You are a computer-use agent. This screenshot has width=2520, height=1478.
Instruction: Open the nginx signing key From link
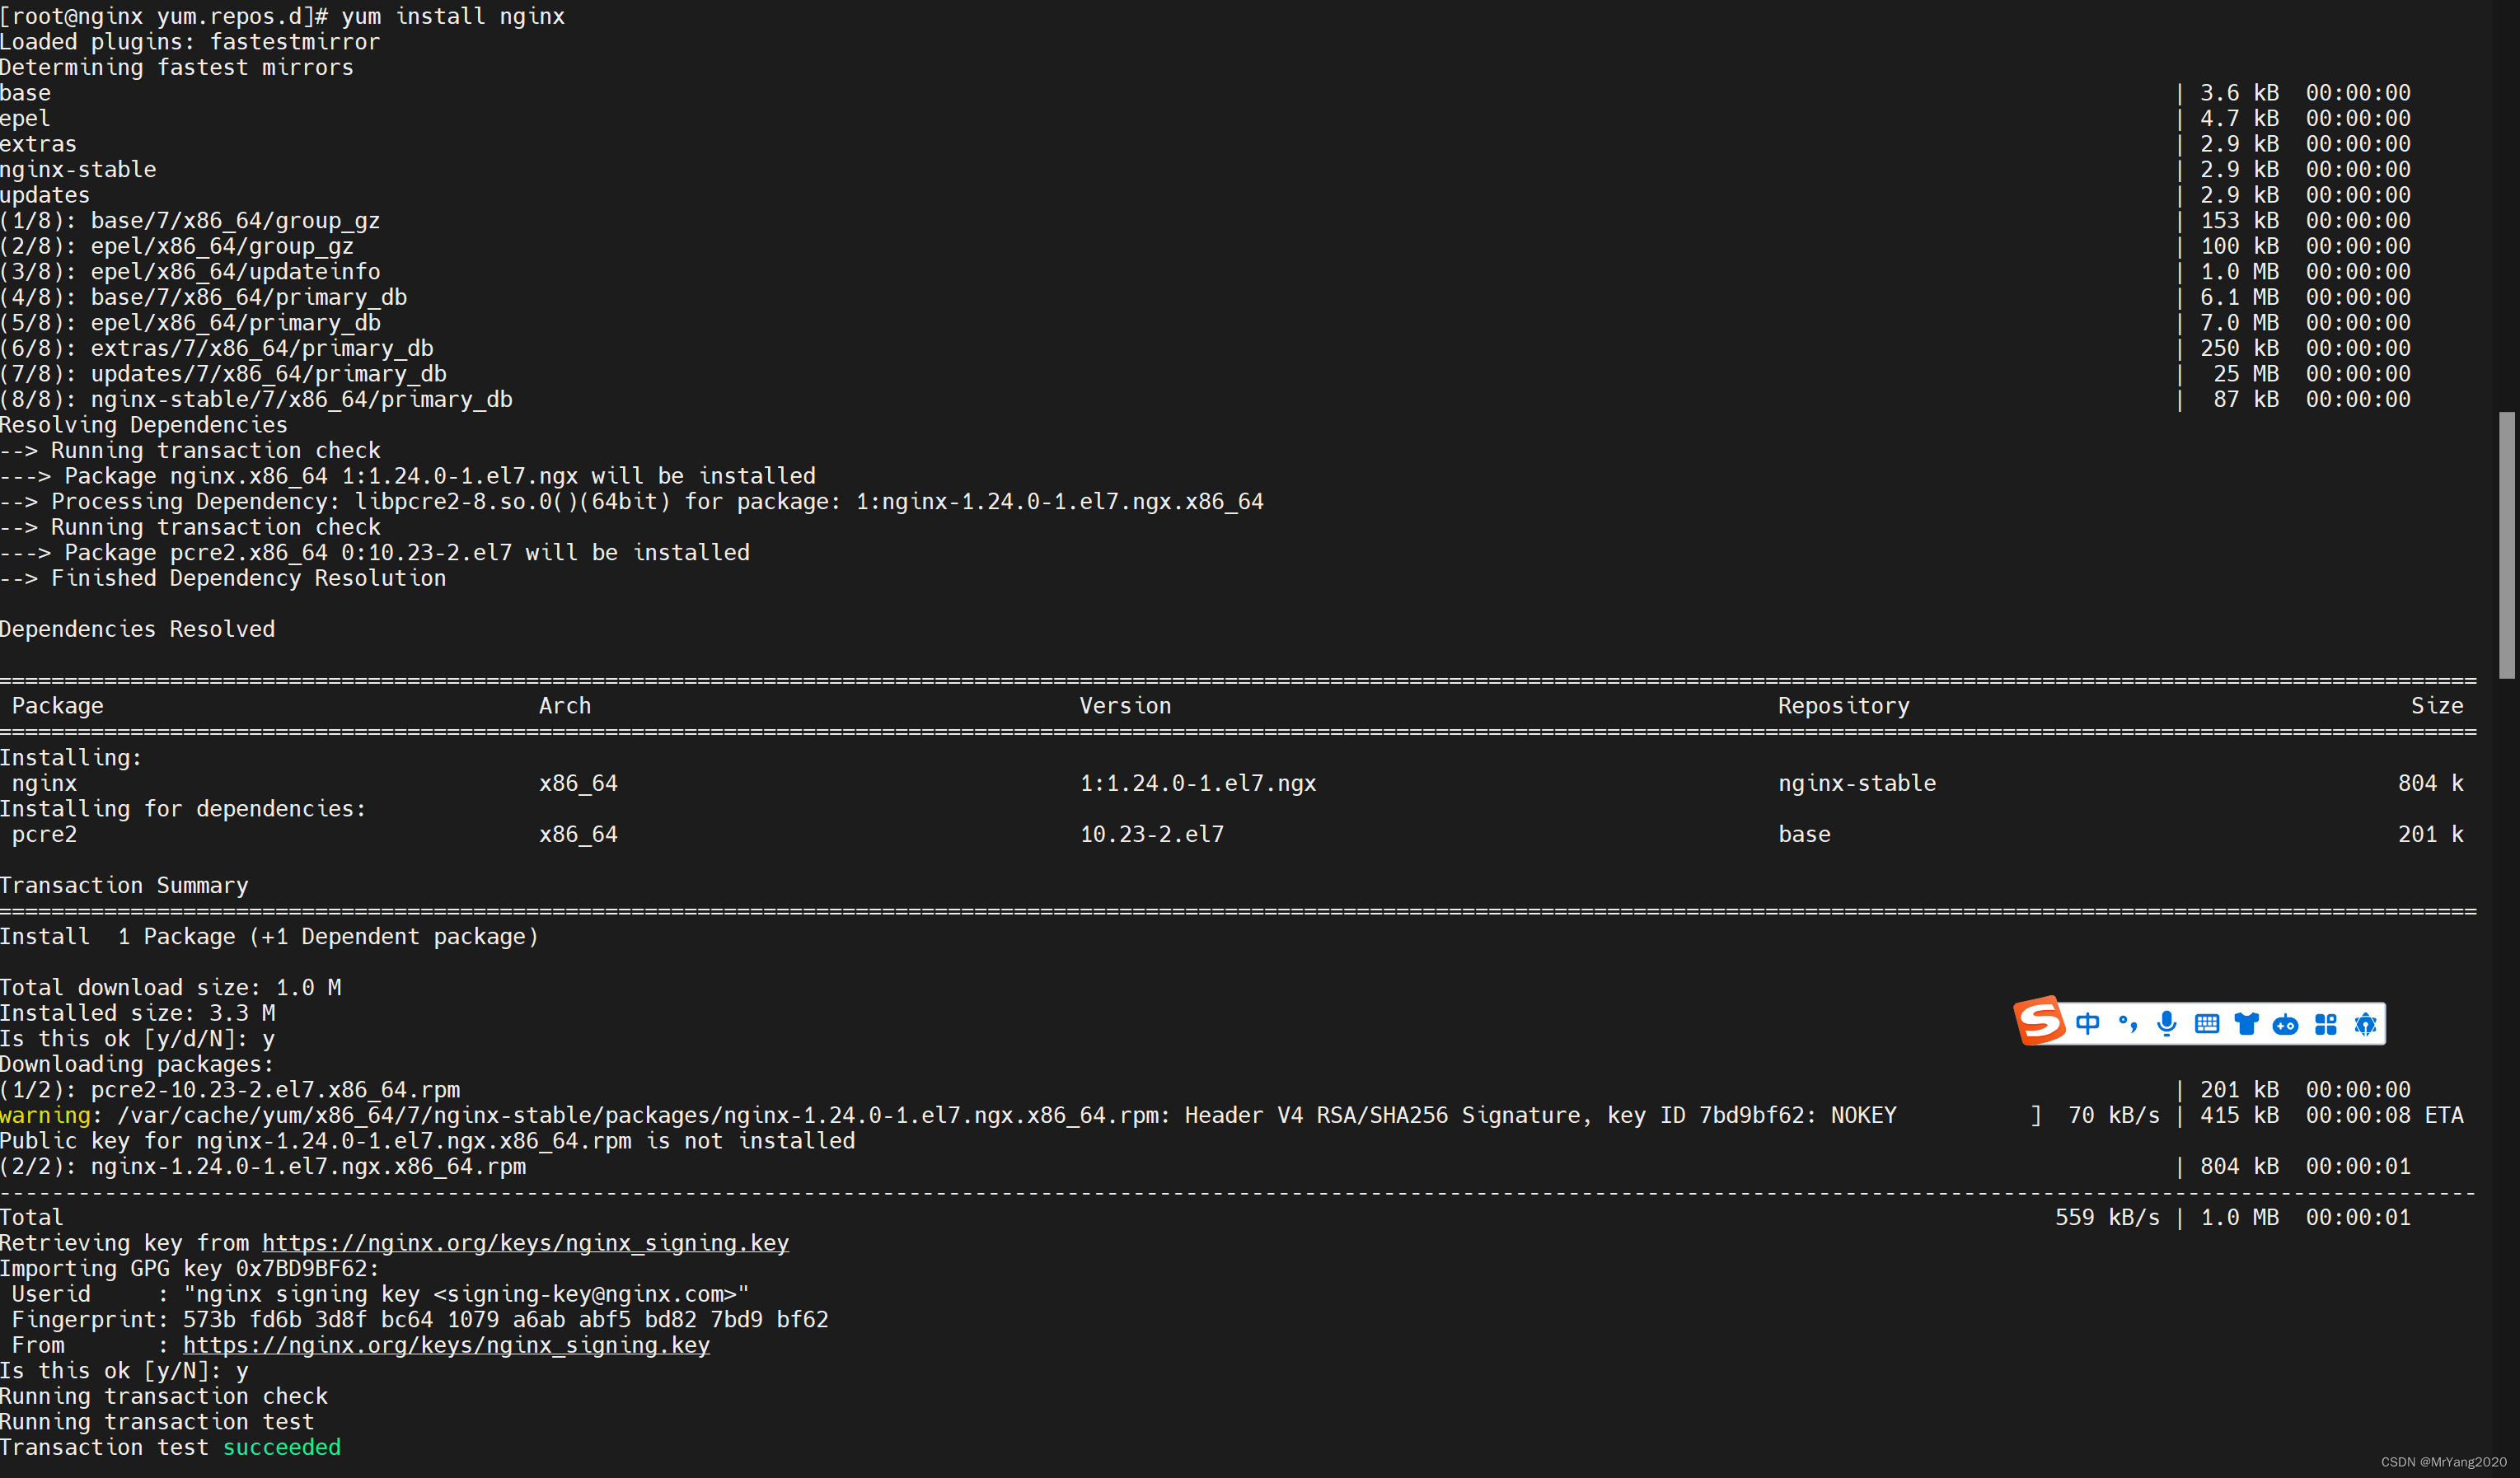[446, 1345]
